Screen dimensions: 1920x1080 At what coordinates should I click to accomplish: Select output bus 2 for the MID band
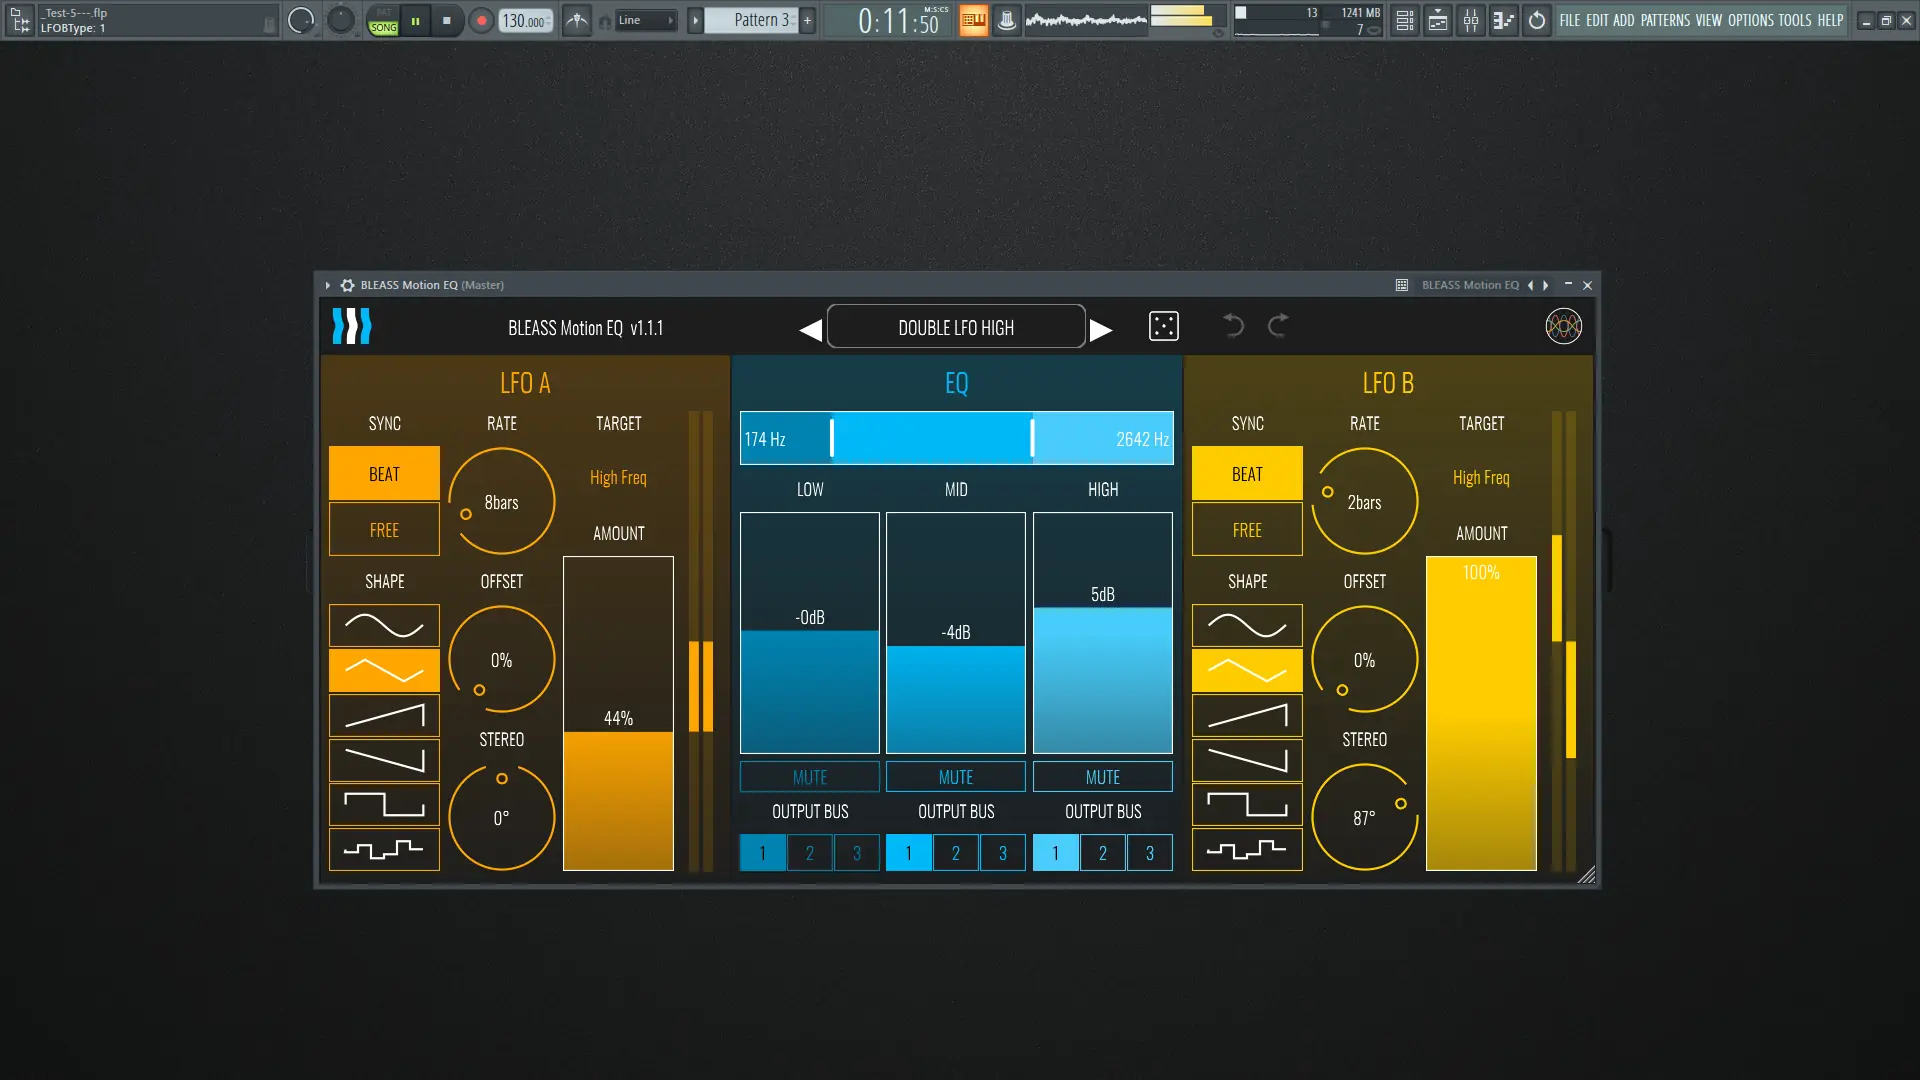[x=955, y=853]
